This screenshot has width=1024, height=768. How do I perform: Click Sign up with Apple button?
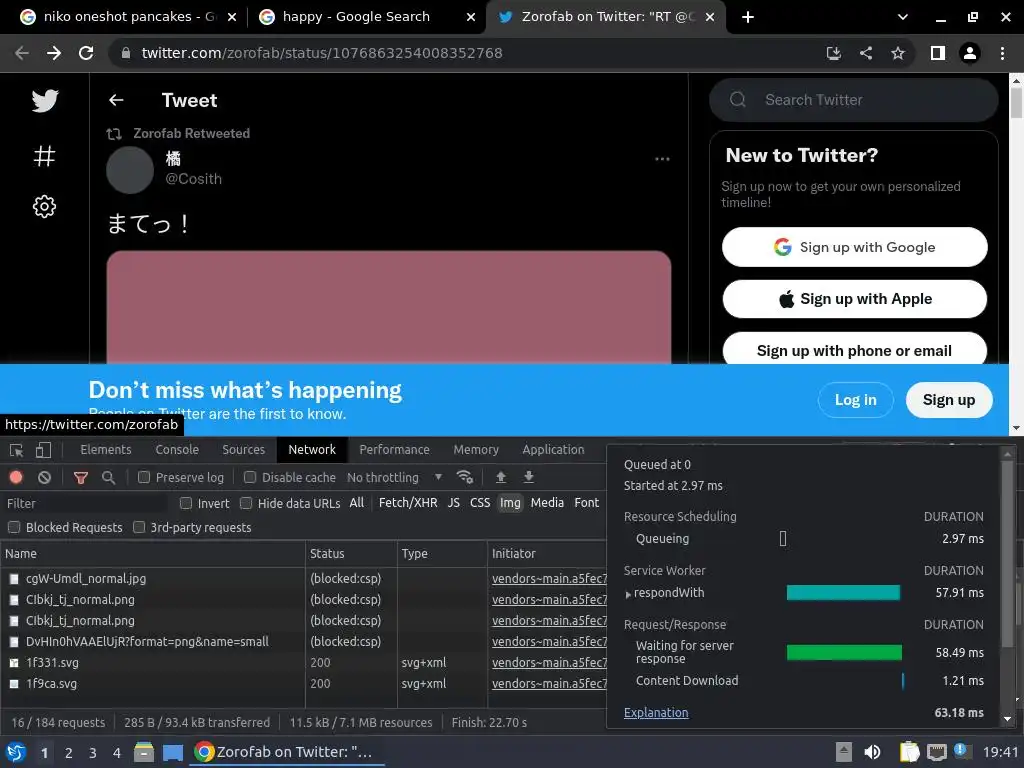tap(854, 299)
